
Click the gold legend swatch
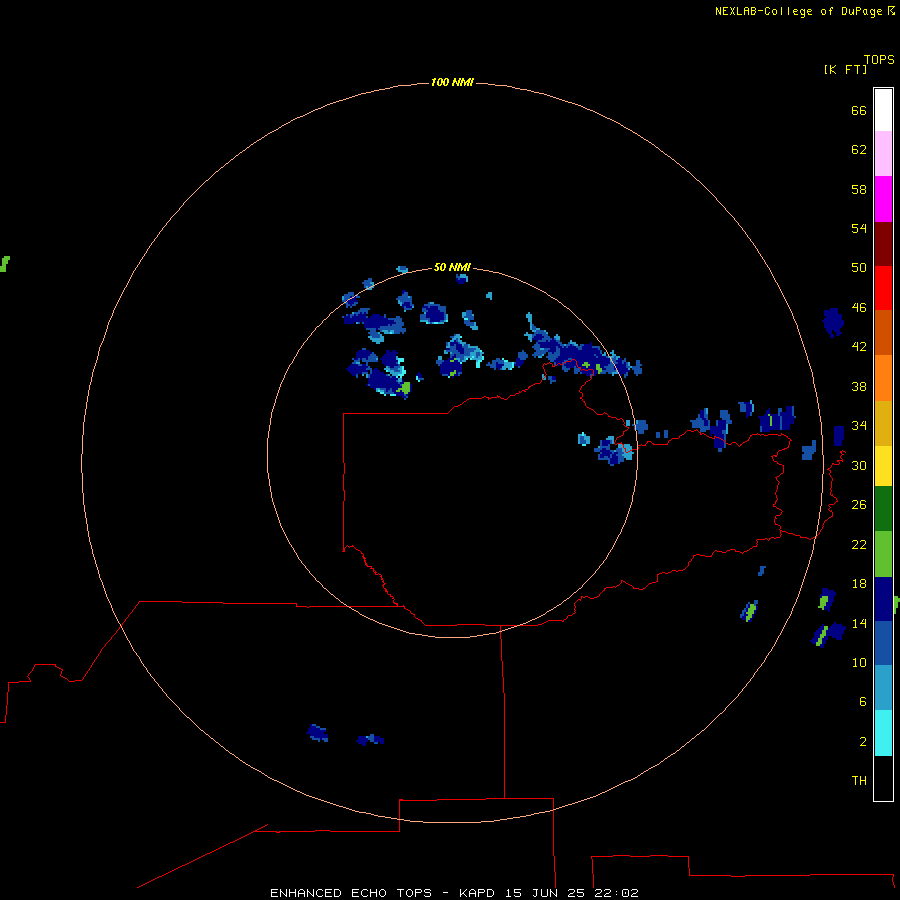(883, 423)
